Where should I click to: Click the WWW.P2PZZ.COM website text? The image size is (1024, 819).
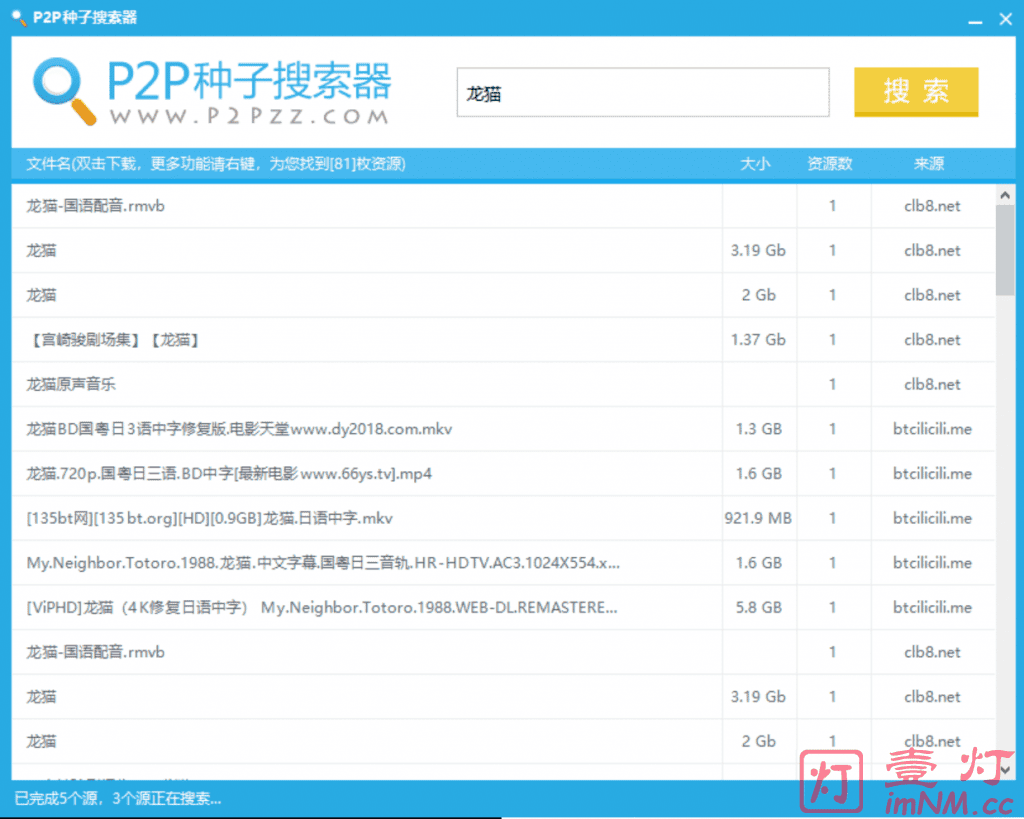coord(248,116)
